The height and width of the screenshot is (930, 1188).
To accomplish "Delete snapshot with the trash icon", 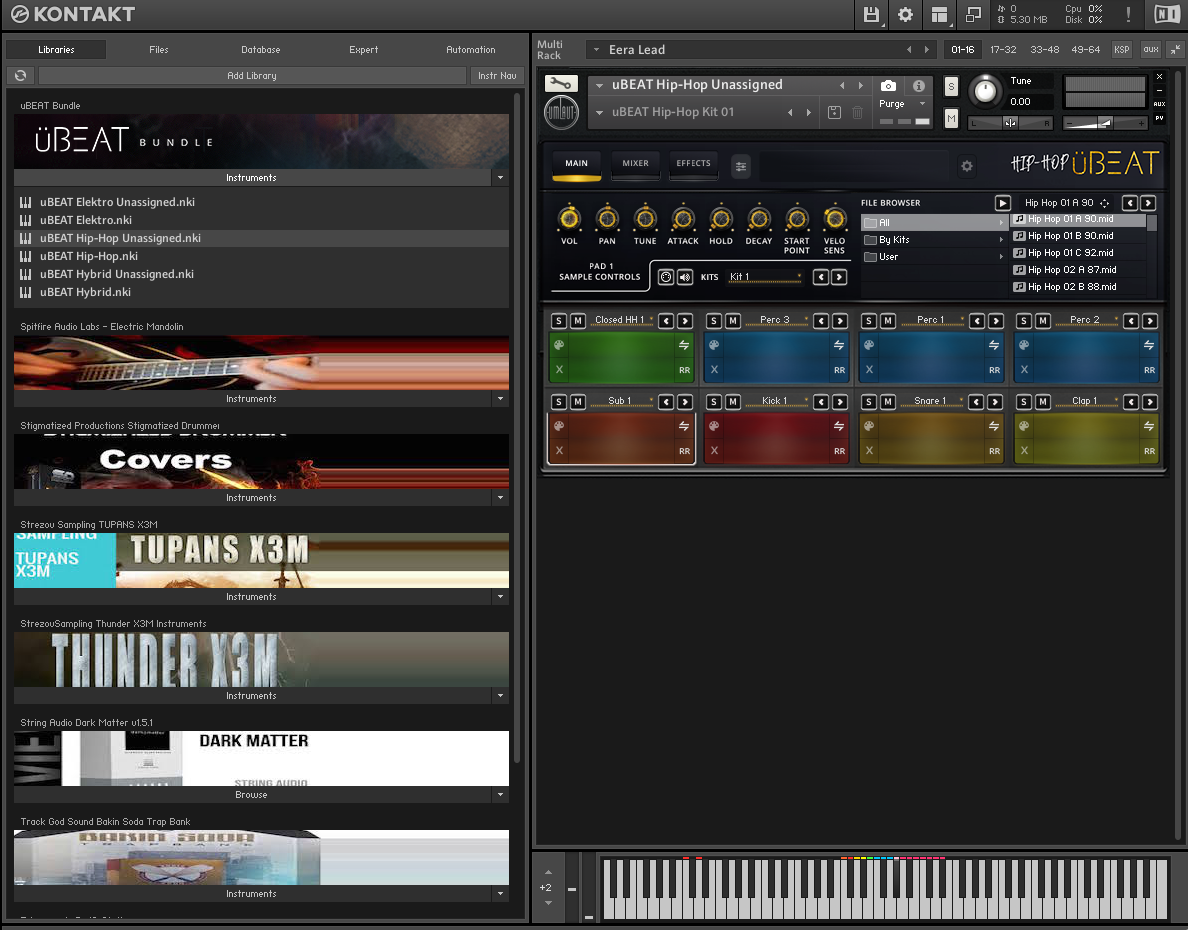I will coord(858,112).
